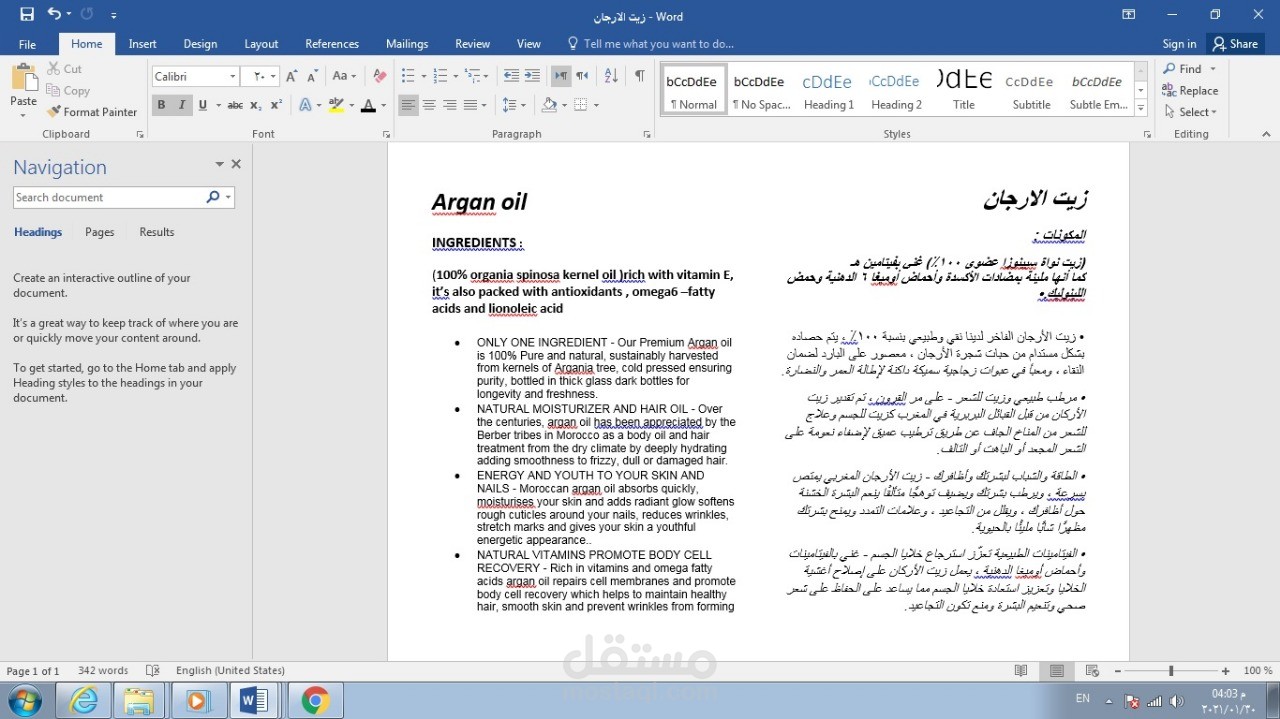Select the Pages tab in Navigation pane
1280x719 pixels.
tap(99, 231)
